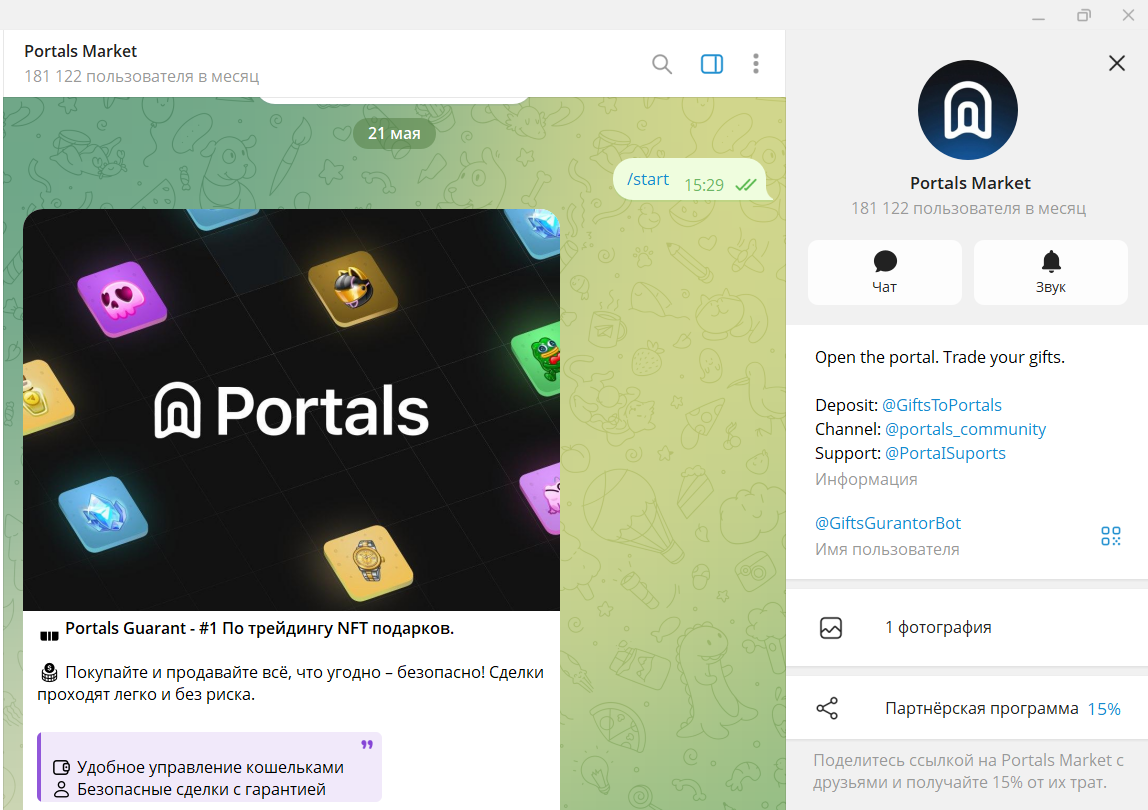Open the chat search magnifier icon

point(662,64)
